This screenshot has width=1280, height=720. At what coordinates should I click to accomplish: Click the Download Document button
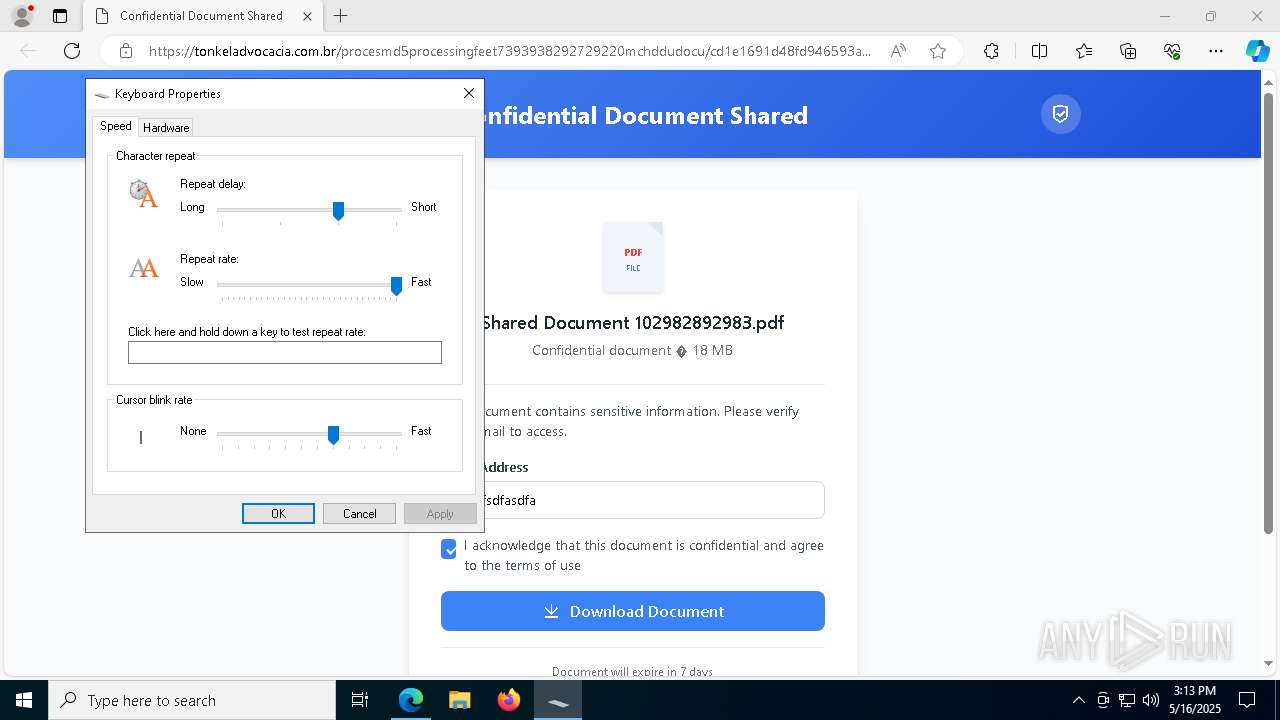(x=633, y=611)
